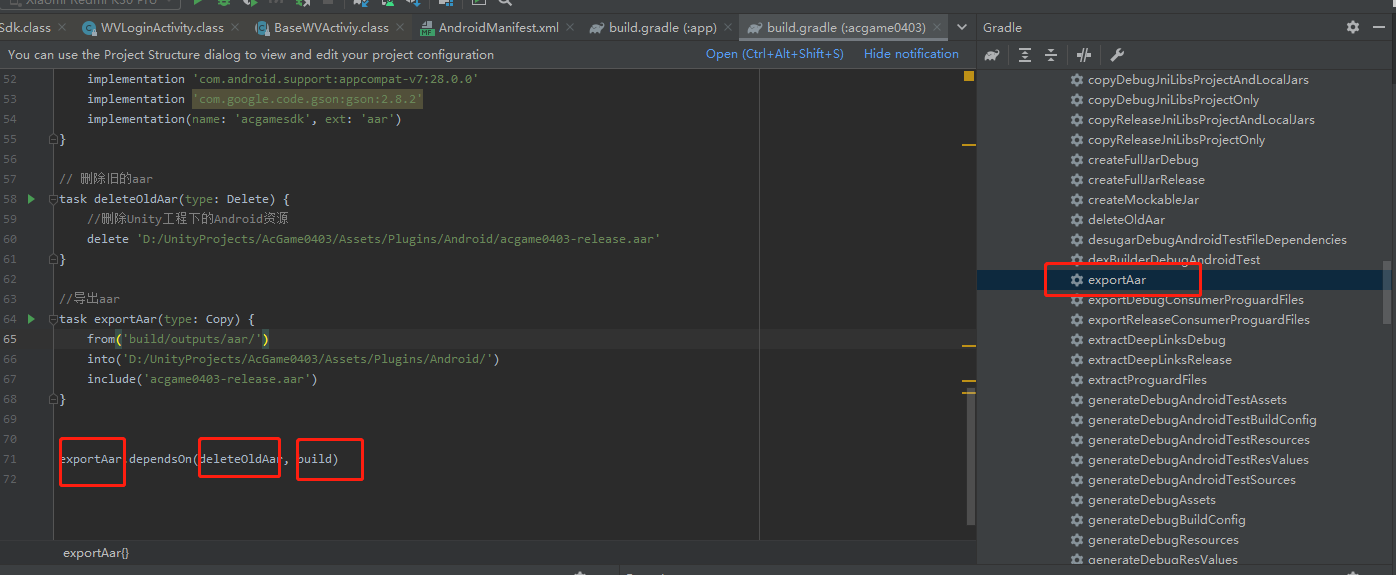The height and width of the screenshot is (575, 1396).
Task: Close the Sdk.class tab
Action: 61,28
